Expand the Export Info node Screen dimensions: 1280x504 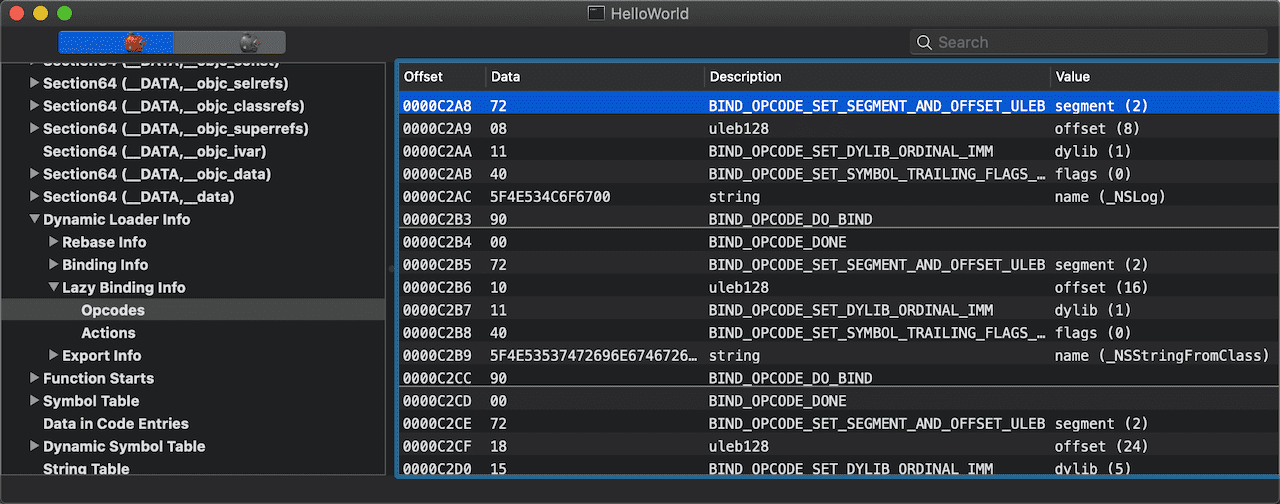click(x=54, y=356)
